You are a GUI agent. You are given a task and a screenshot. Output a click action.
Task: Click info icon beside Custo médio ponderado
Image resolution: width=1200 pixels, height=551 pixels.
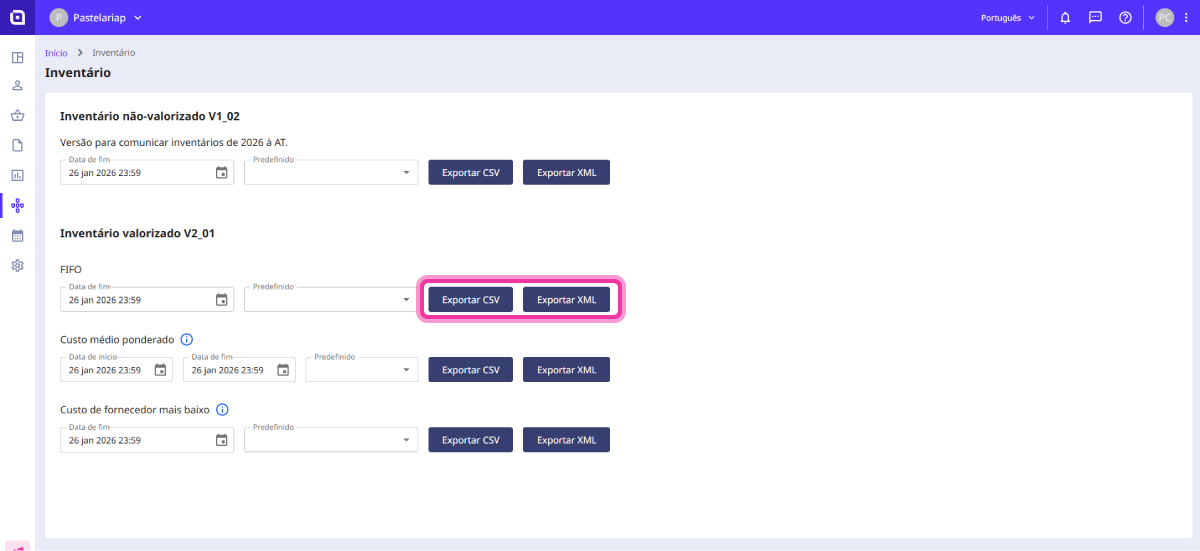(x=186, y=340)
